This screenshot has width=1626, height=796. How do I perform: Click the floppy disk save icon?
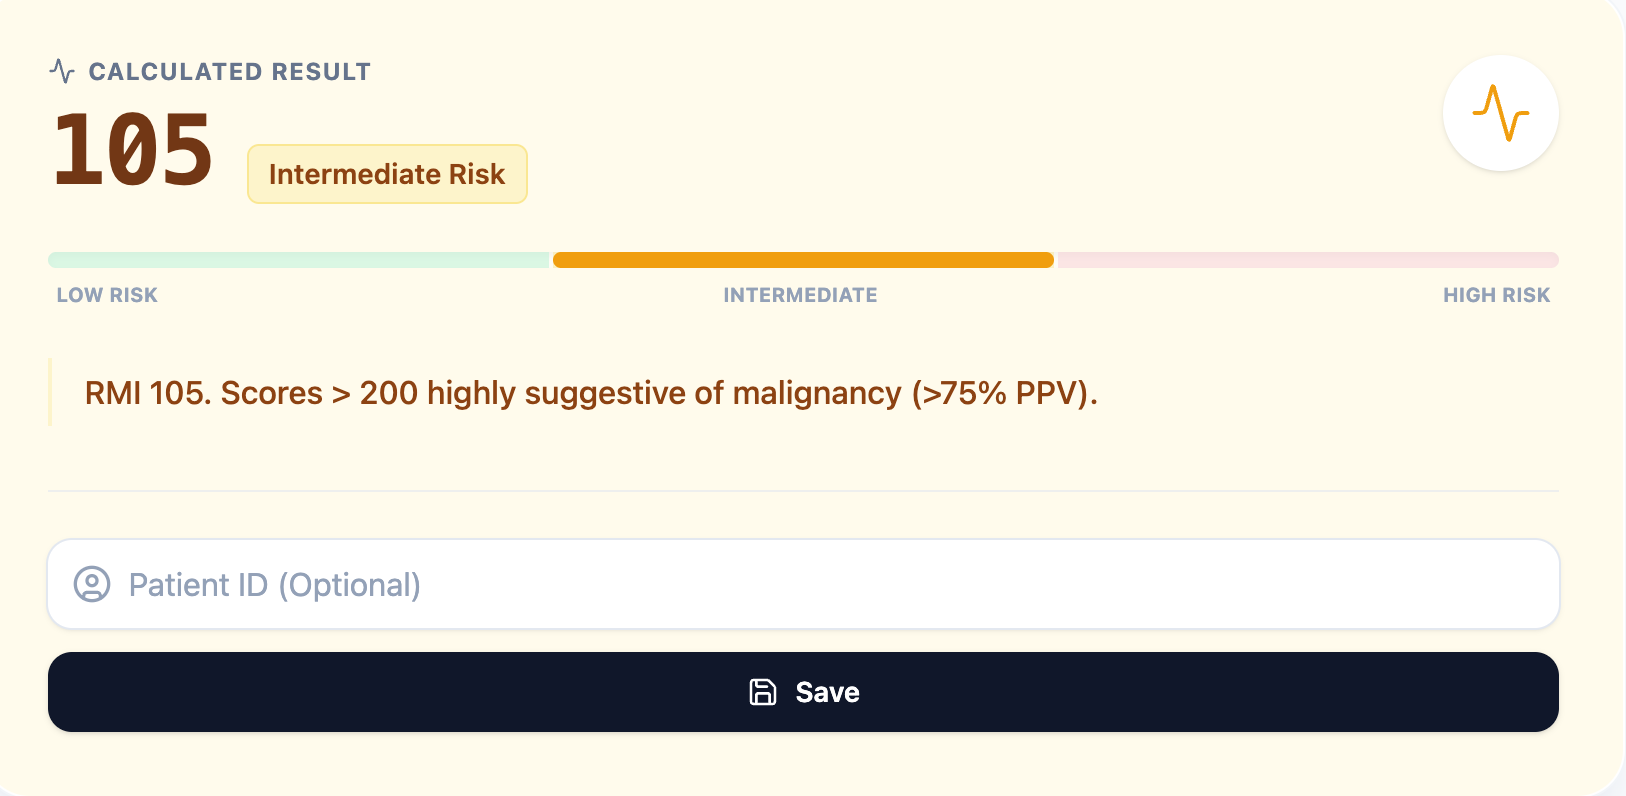(x=763, y=692)
